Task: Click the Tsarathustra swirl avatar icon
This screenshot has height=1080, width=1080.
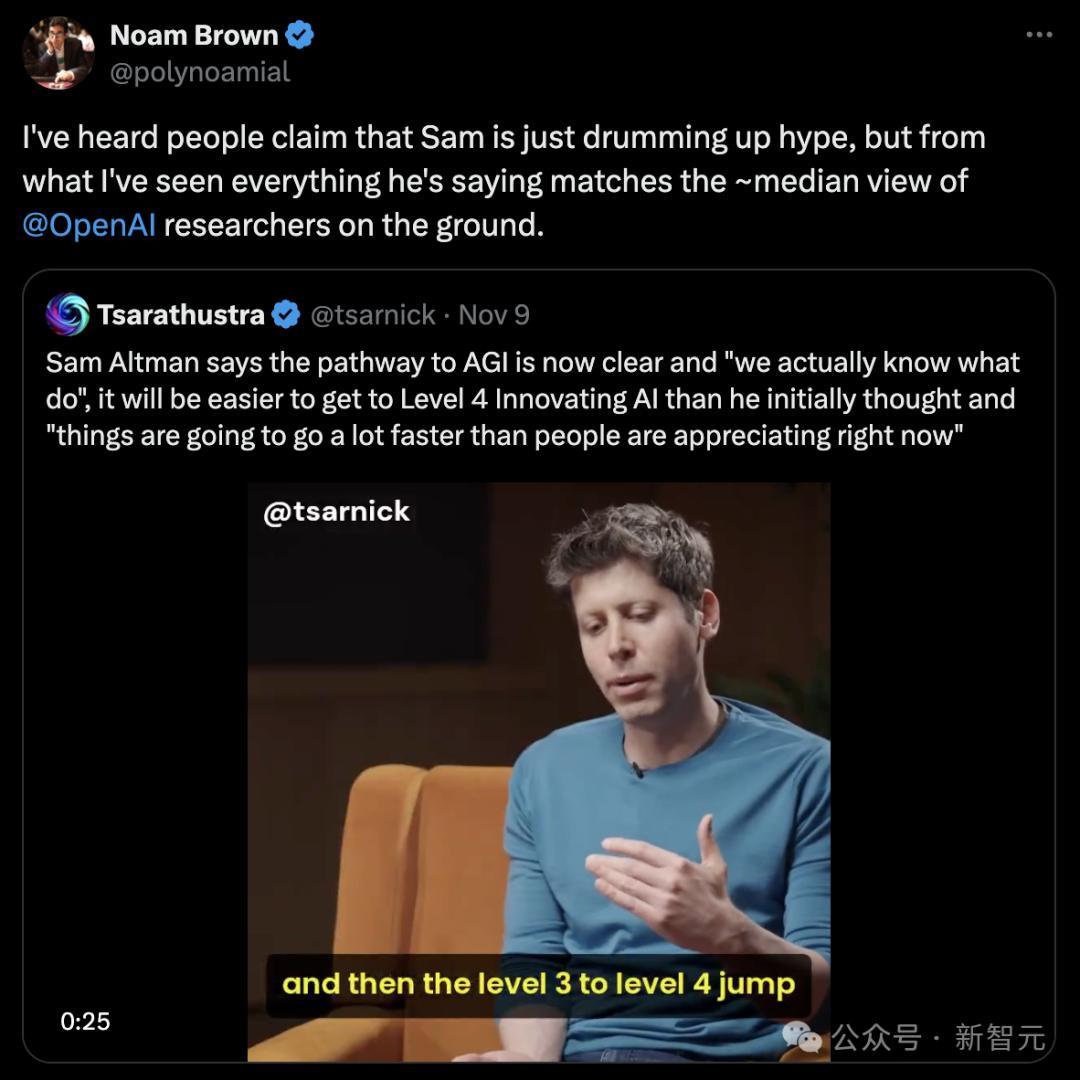Action: pyautogui.click(x=67, y=314)
